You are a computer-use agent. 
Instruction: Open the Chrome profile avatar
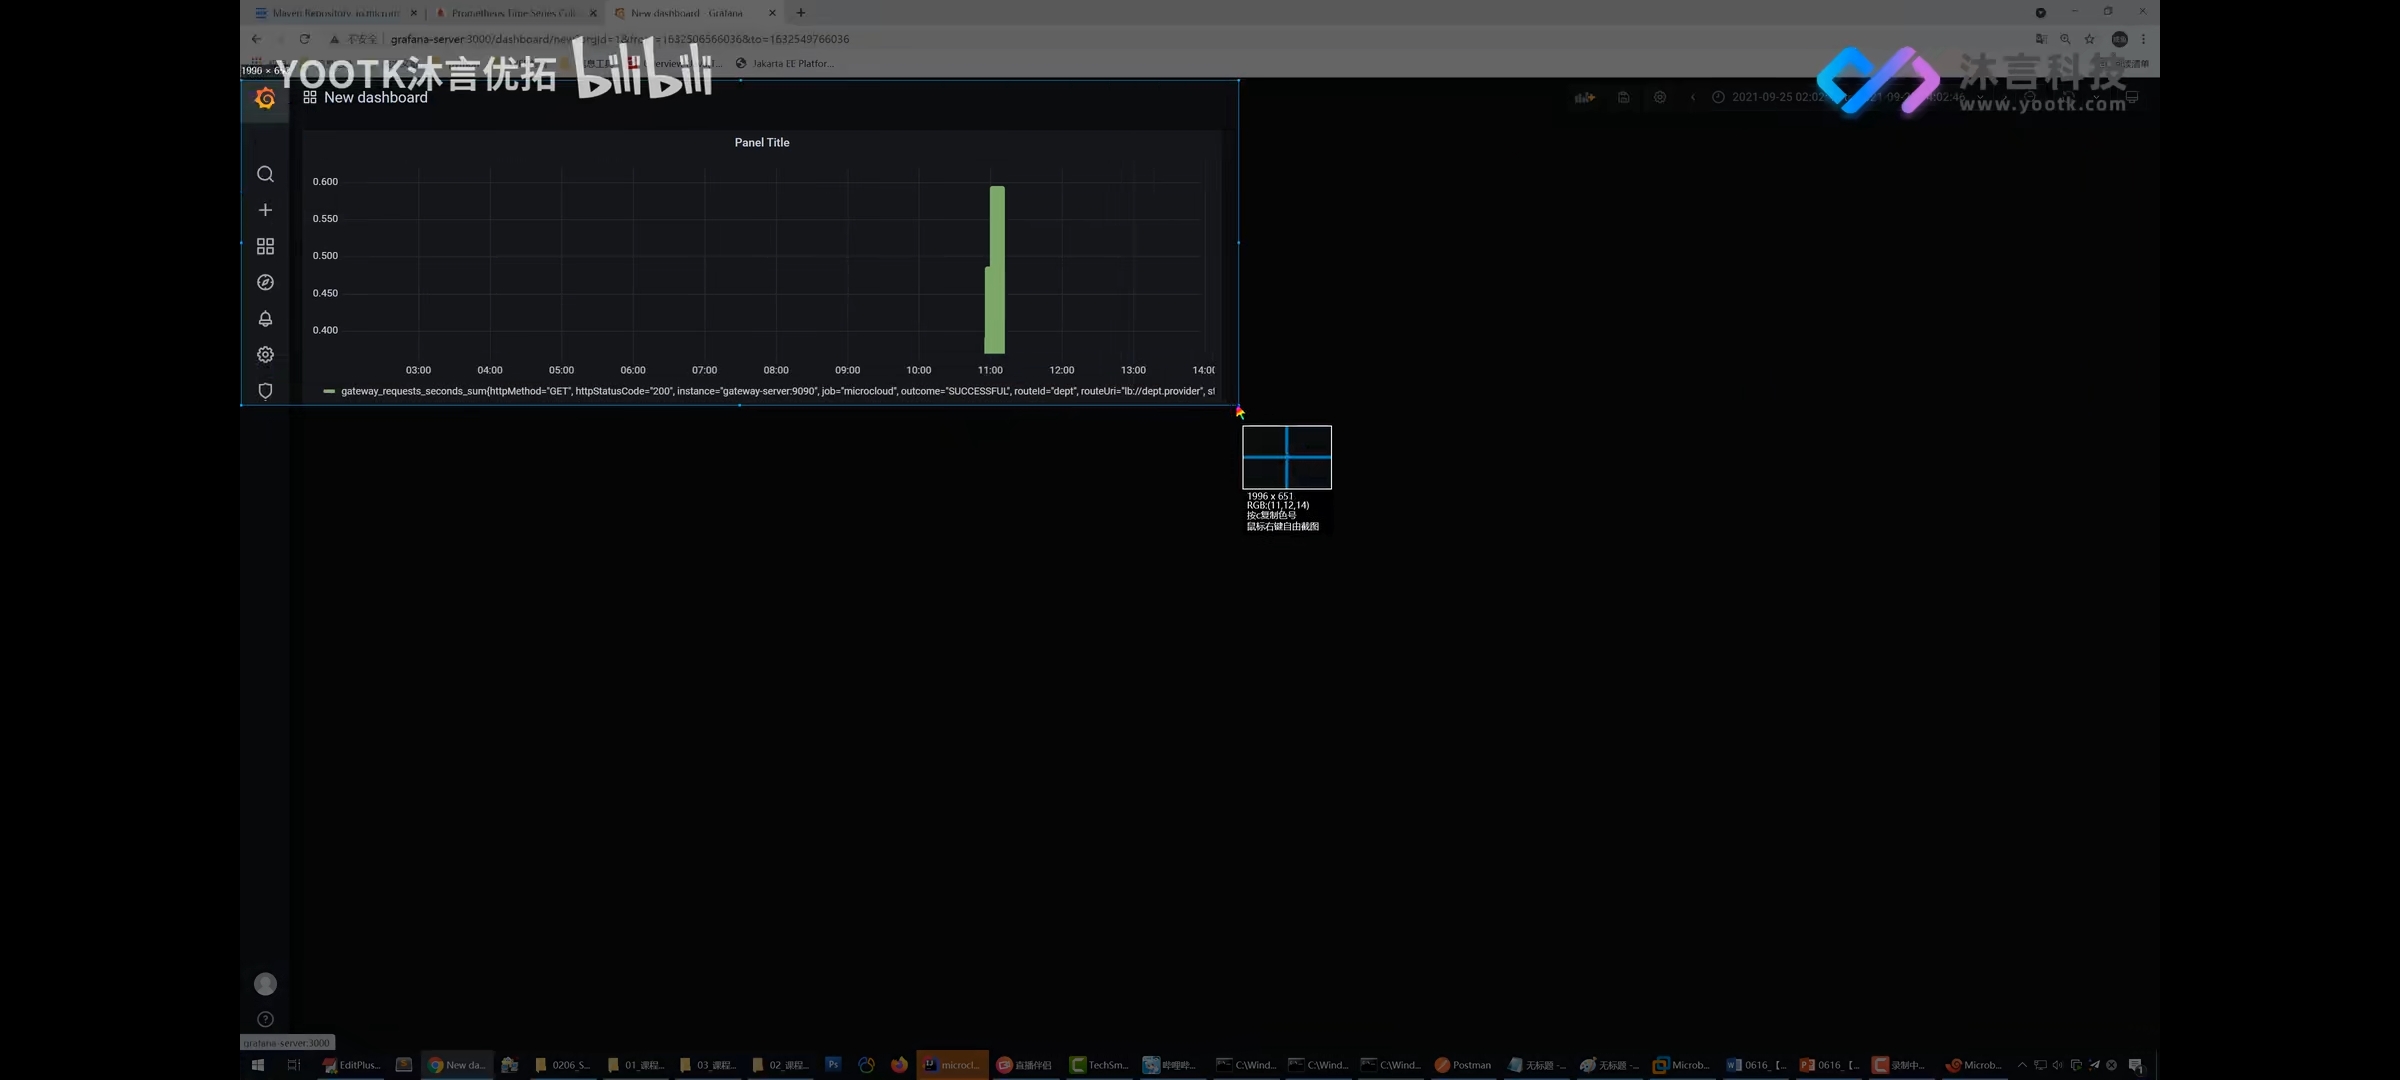tap(2119, 39)
